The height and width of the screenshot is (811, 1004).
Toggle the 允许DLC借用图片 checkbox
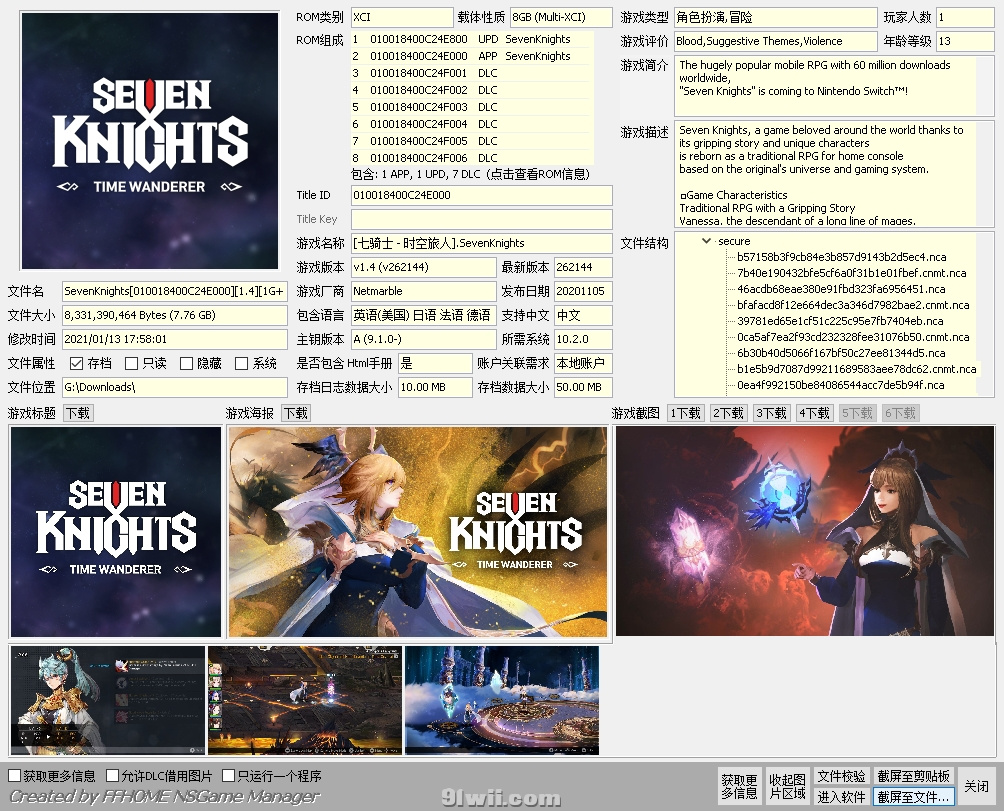[112, 776]
